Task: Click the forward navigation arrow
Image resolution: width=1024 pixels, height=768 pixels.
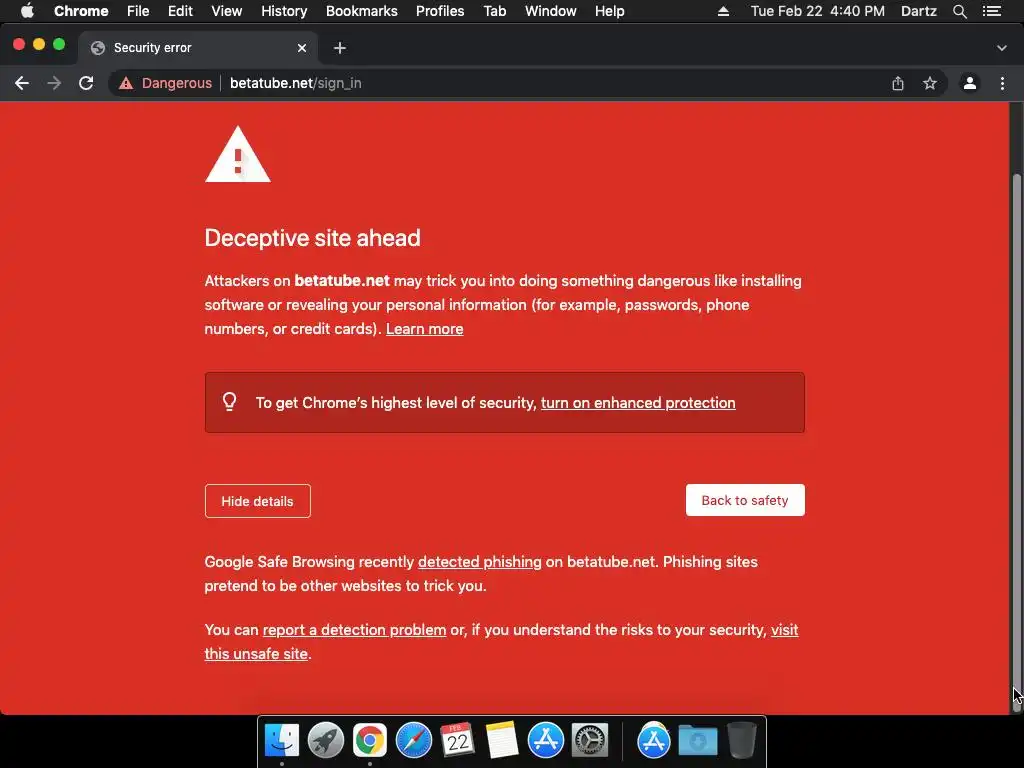Action: tap(54, 83)
